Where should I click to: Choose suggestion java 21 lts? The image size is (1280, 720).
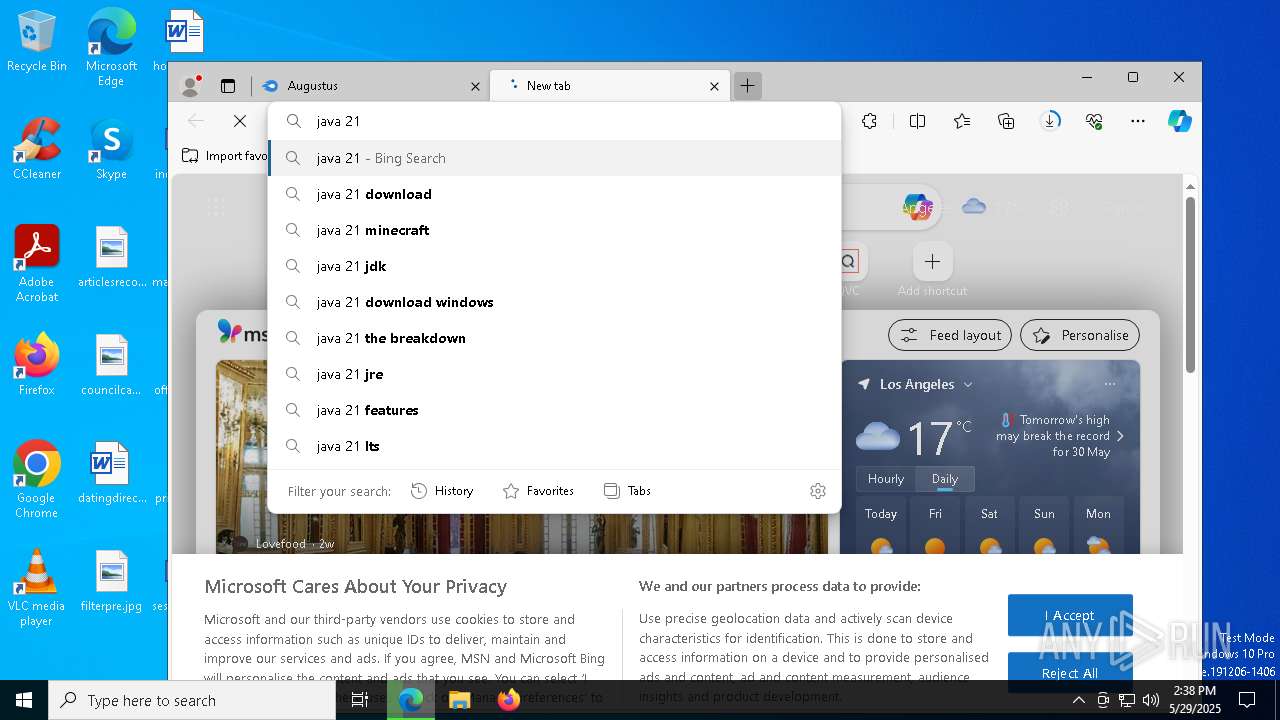click(x=555, y=446)
